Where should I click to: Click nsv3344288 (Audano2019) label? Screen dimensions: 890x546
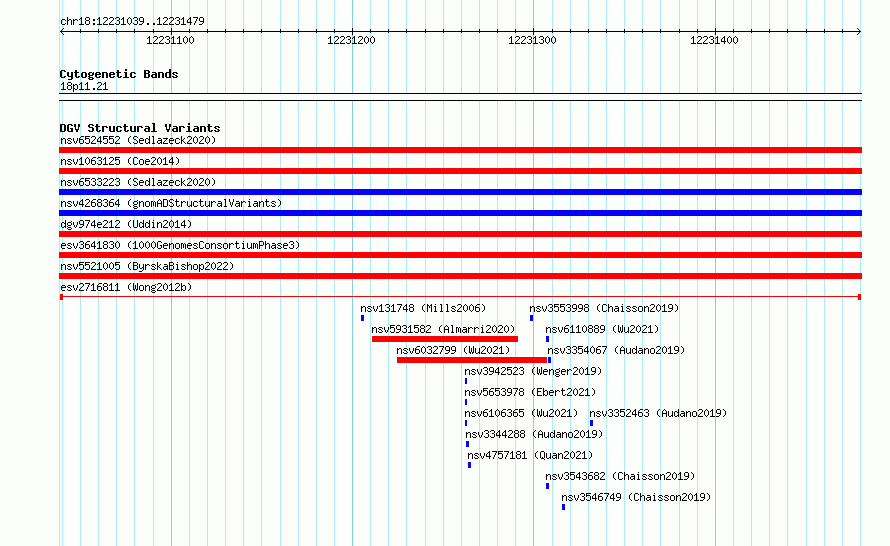coord(534,434)
